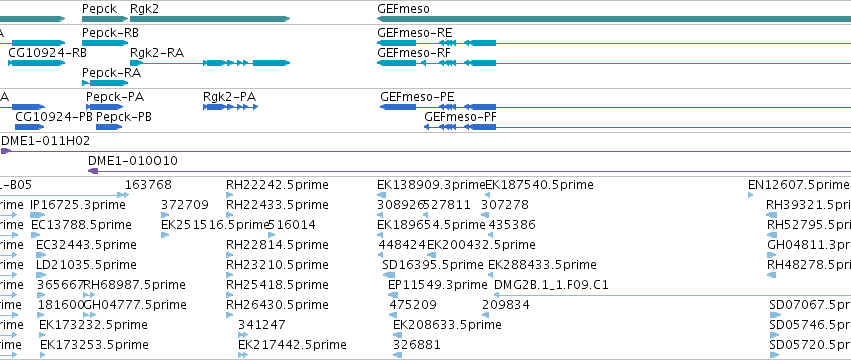Click EST feature 448424
Image resolution: width=851 pixels, height=360 pixels.
(402, 245)
